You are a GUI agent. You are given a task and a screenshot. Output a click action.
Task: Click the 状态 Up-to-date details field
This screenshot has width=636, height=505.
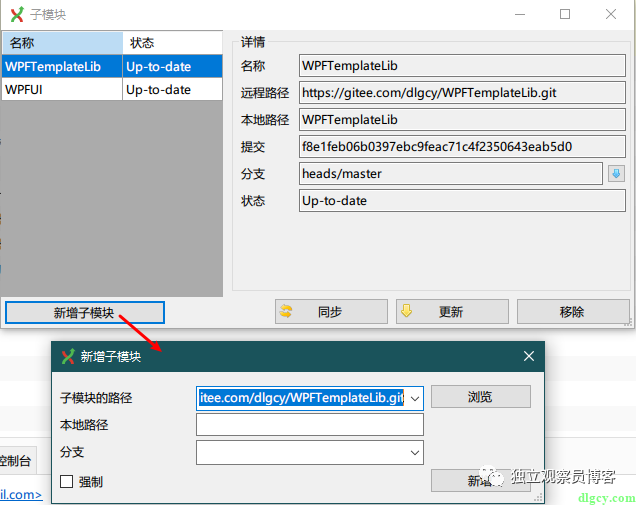(462, 201)
